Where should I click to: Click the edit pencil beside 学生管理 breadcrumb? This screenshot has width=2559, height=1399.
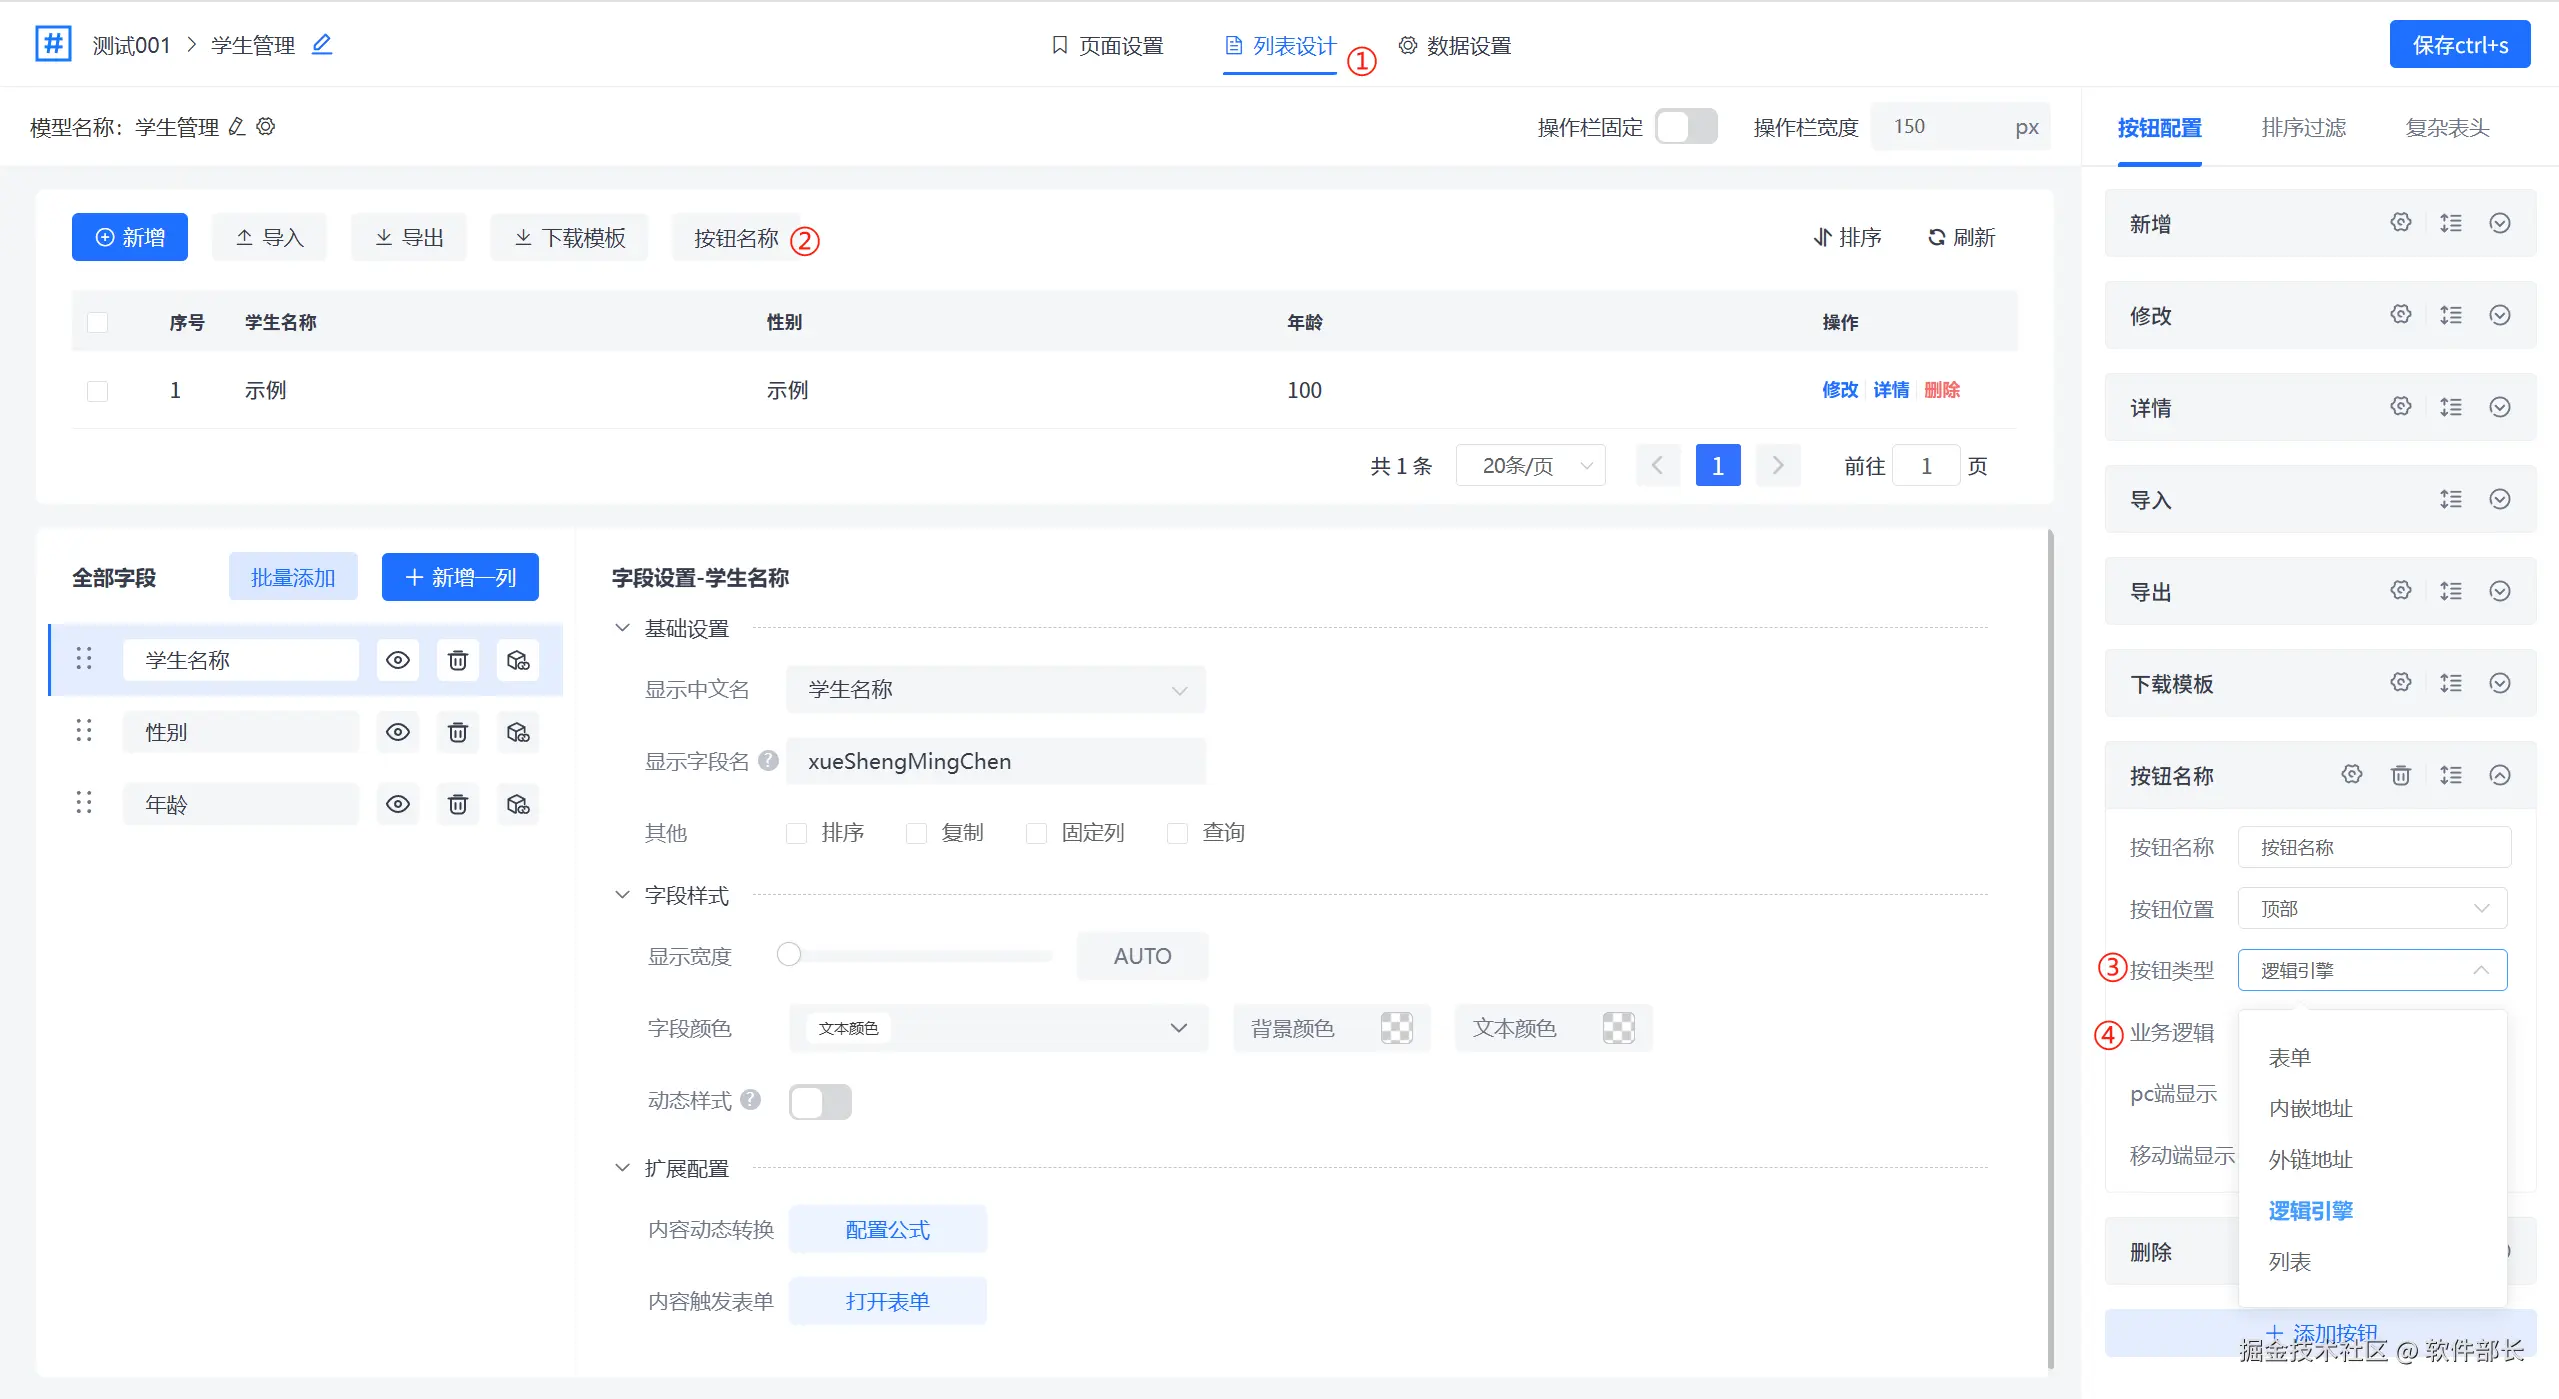(321, 45)
